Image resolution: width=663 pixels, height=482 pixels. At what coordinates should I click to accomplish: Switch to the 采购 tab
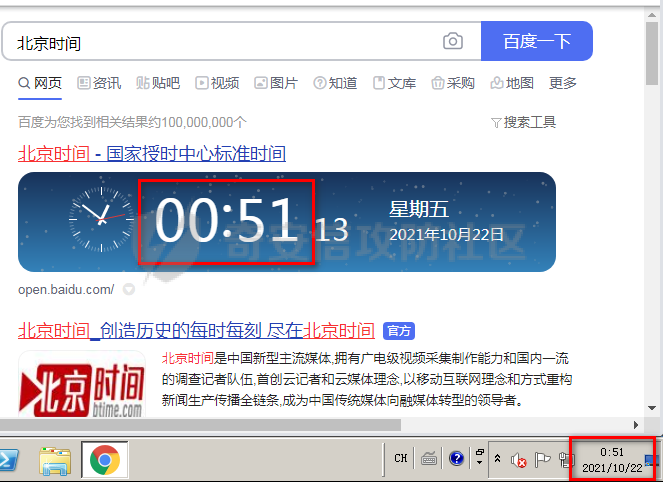pyautogui.click(x=453, y=83)
